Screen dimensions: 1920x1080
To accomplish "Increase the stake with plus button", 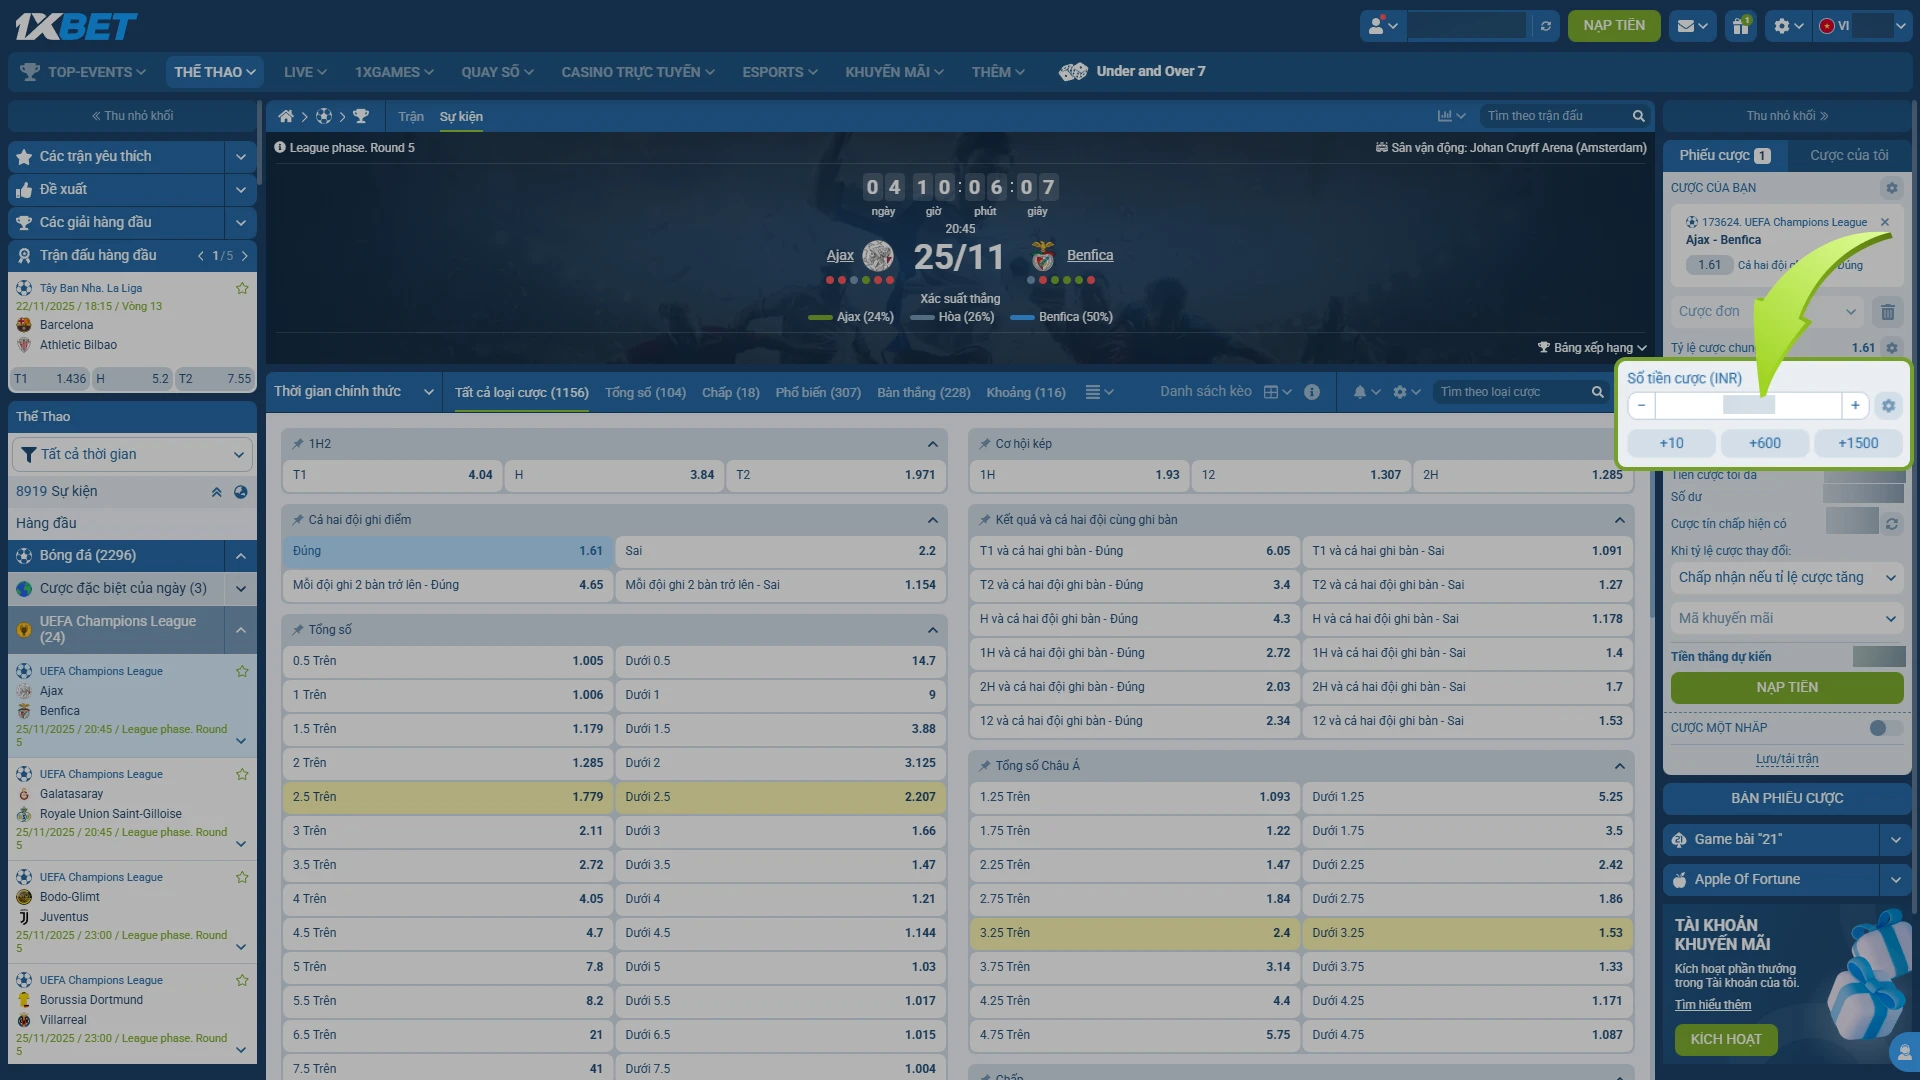I will tap(1855, 405).
